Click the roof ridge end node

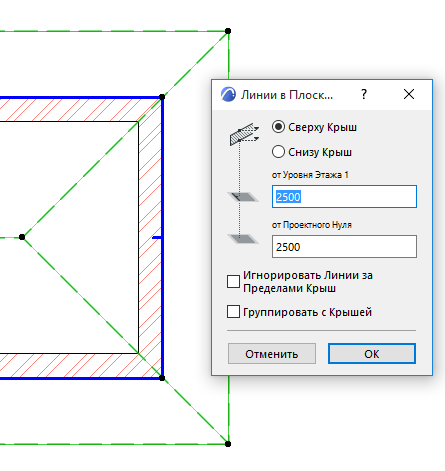22,237
